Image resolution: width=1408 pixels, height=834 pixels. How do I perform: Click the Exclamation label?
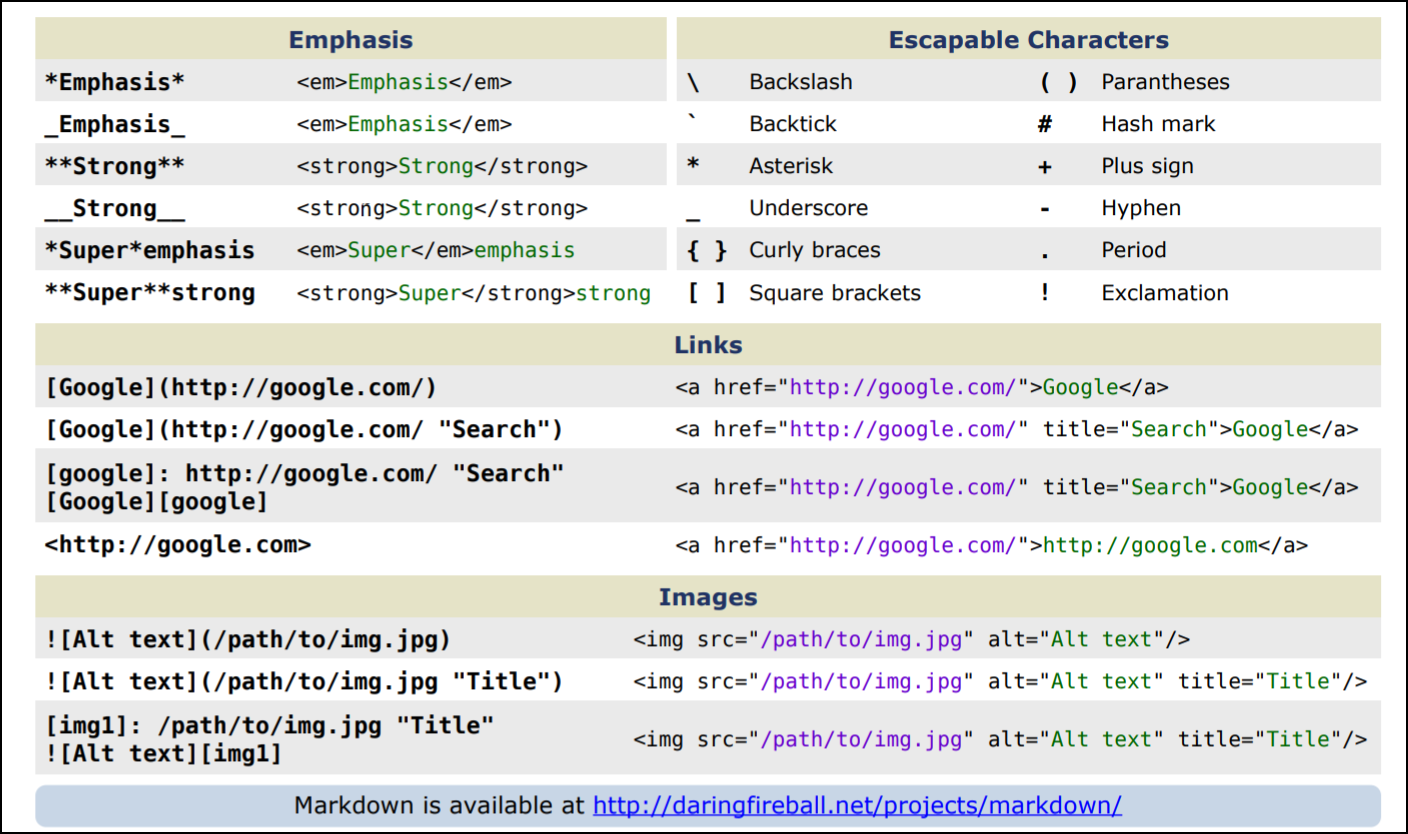coord(1165,293)
